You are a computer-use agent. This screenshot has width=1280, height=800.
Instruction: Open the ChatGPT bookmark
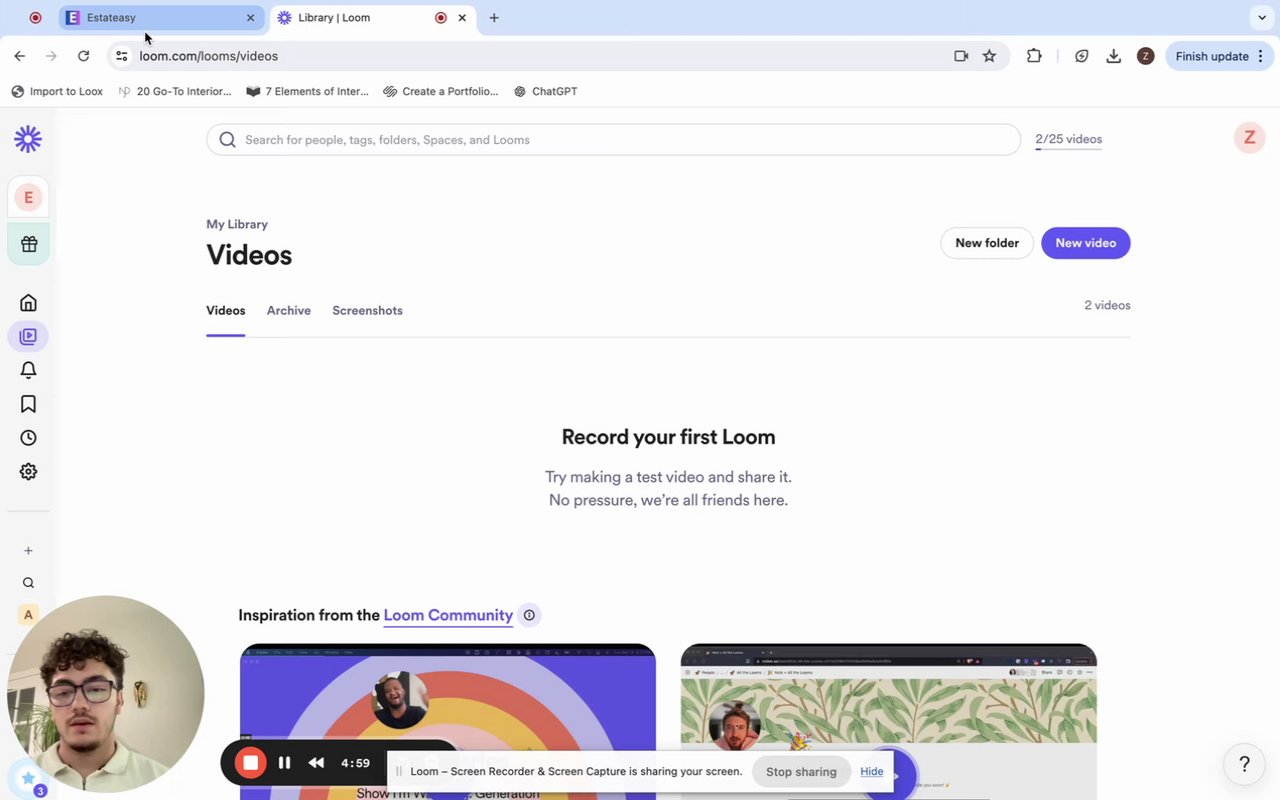click(x=545, y=91)
